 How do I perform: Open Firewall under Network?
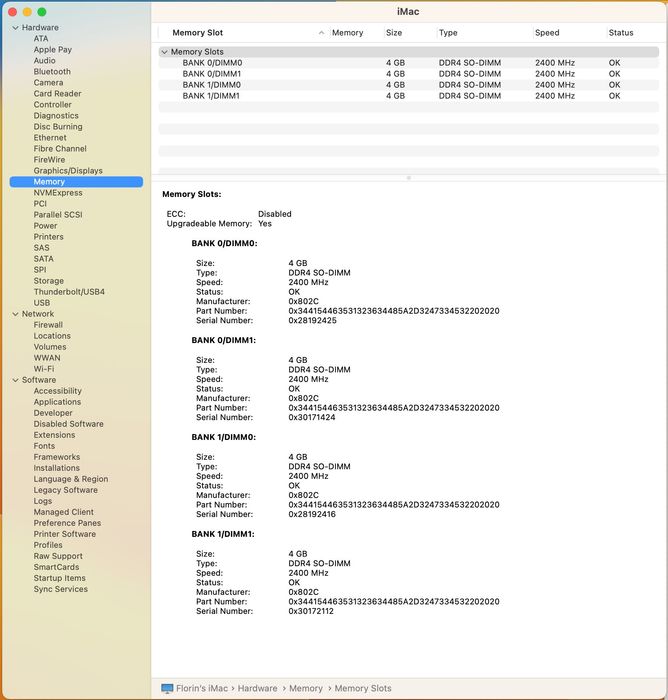tap(48, 325)
